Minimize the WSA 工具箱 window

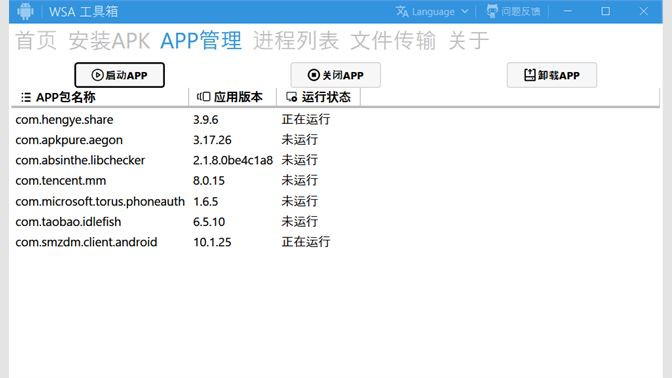[567, 11]
